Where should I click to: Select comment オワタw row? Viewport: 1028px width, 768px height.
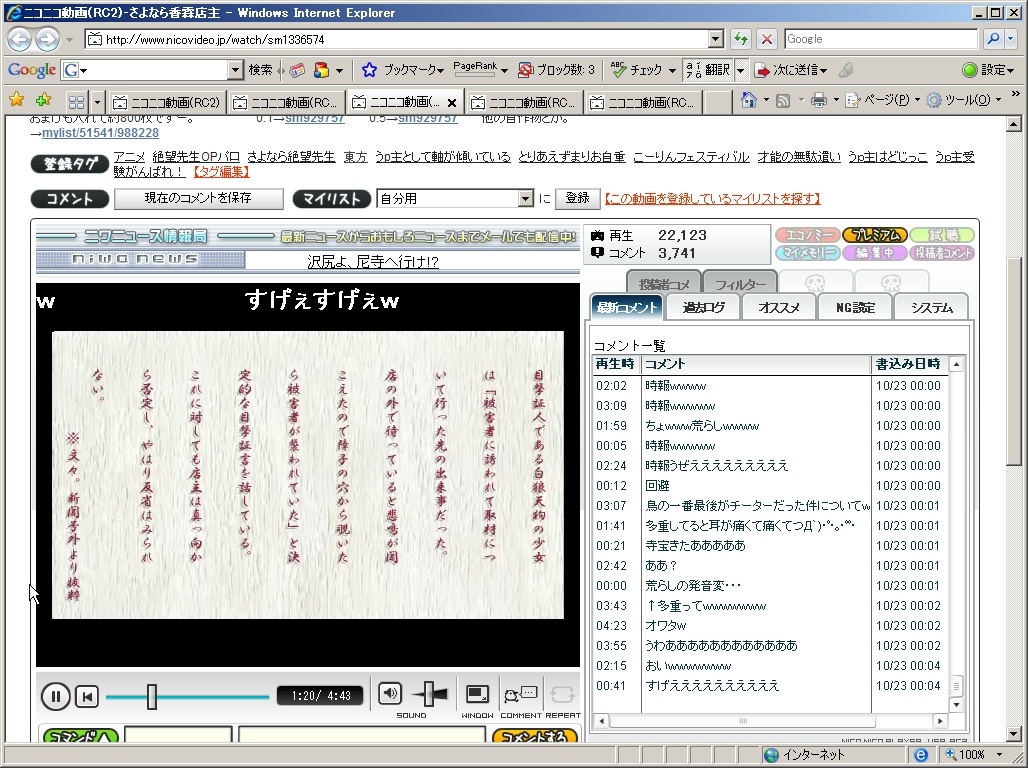tap(770, 626)
